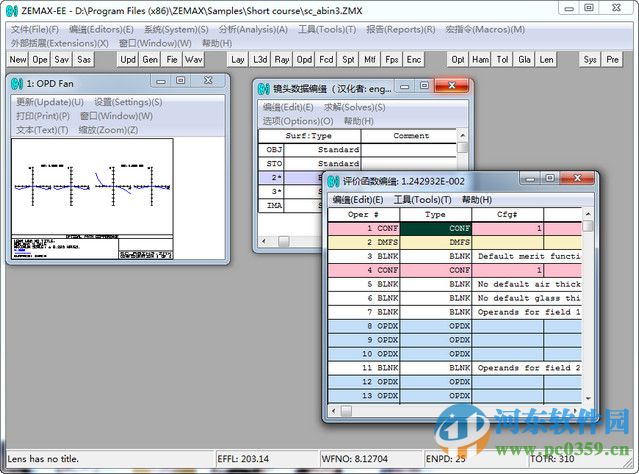Open the Editors menu
Screen dimensions: 639x474
101,29
